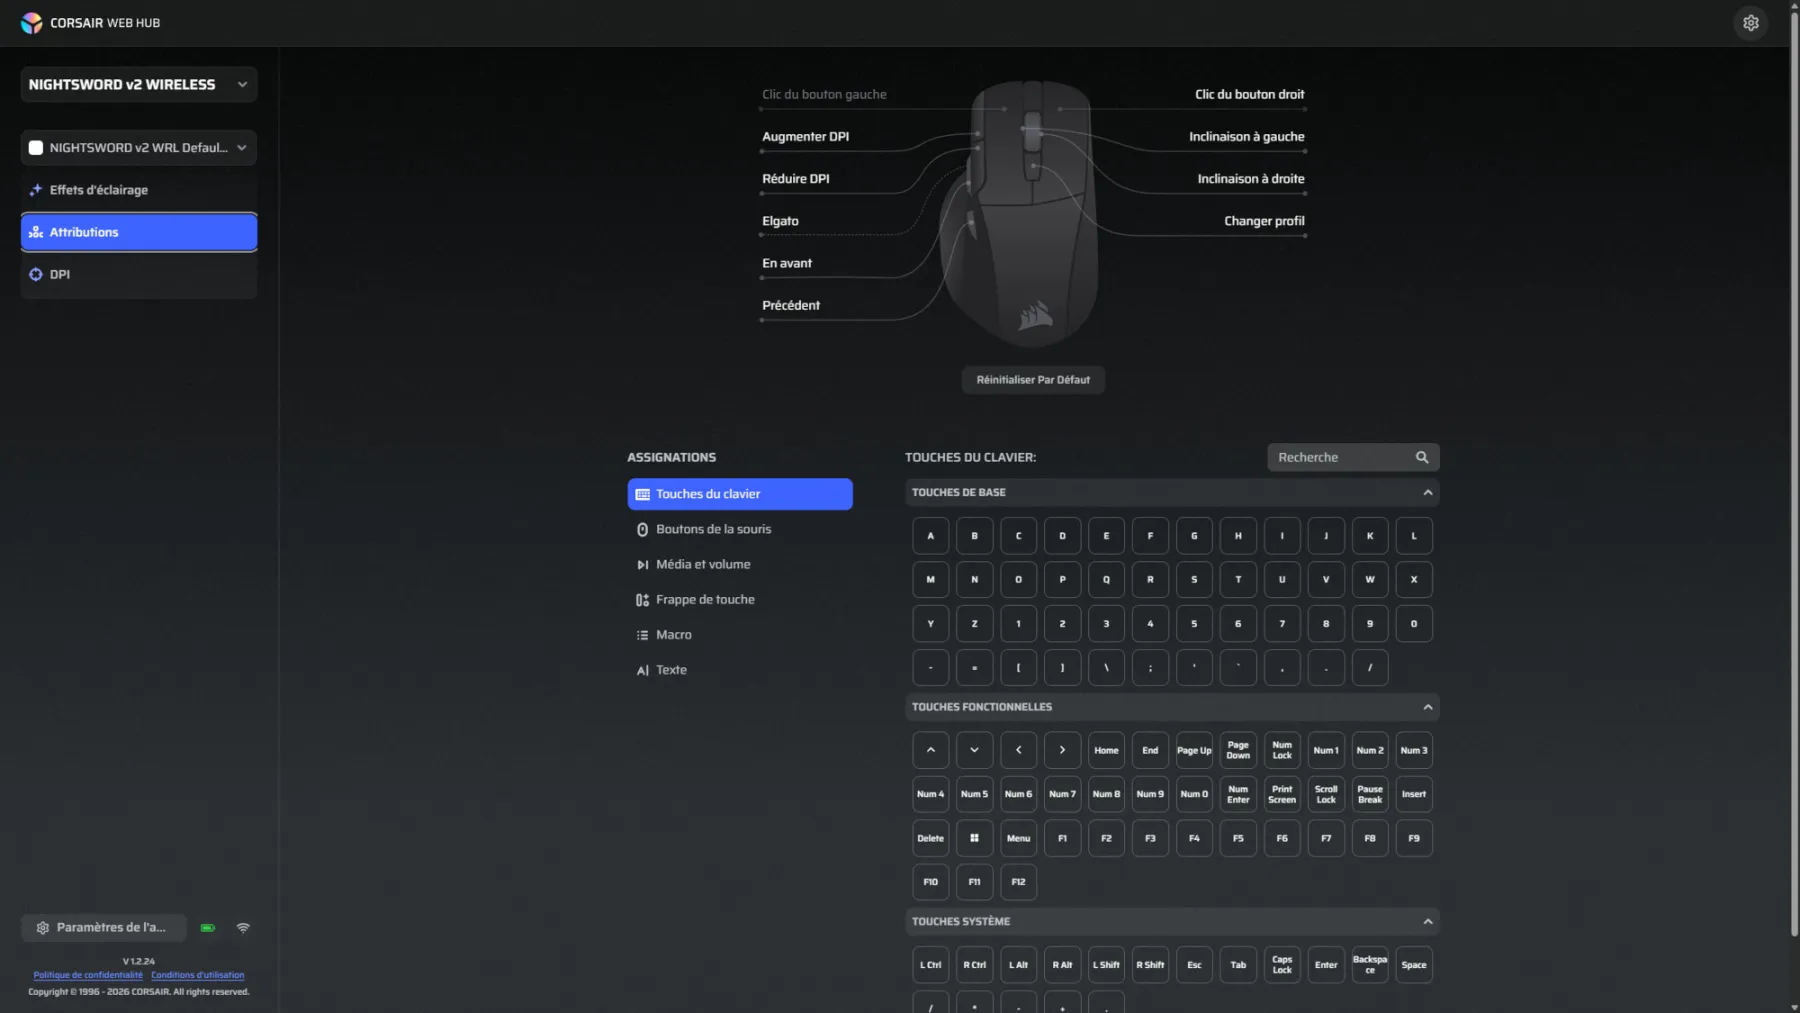
Task: Select the Elgato button assignment
Action: [780, 221]
